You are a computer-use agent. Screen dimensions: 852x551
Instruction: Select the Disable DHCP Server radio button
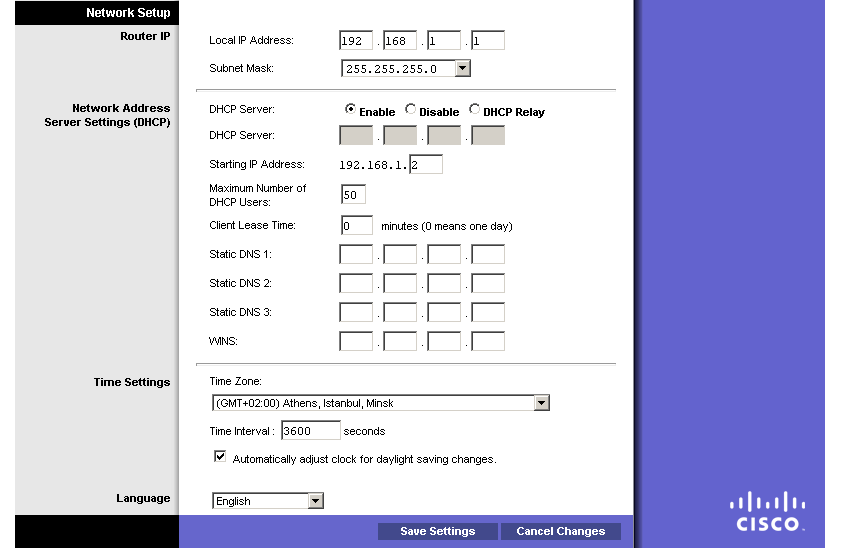pyautogui.click(x=411, y=110)
